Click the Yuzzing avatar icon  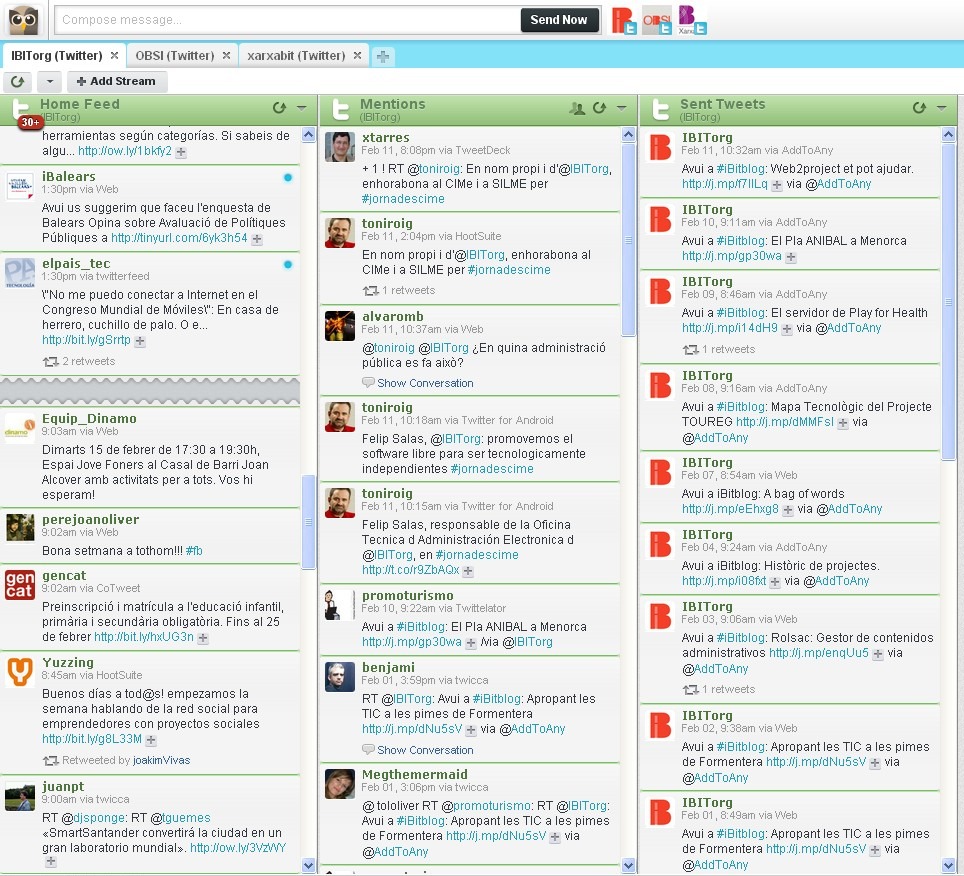[x=20, y=671]
